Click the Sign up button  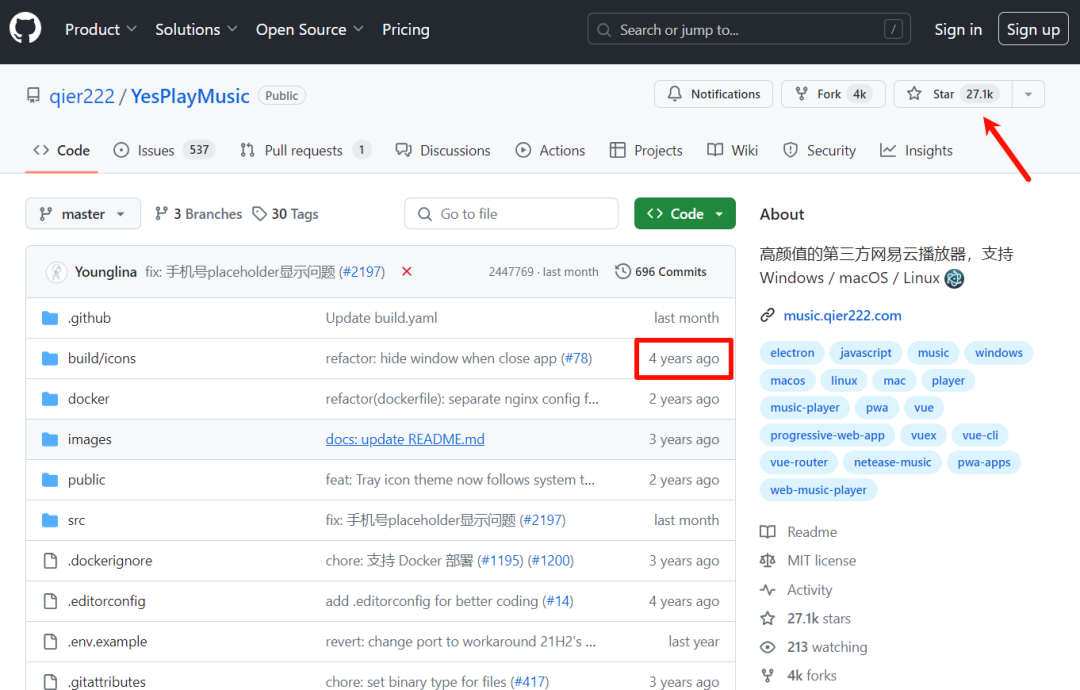click(x=1033, y=30)
